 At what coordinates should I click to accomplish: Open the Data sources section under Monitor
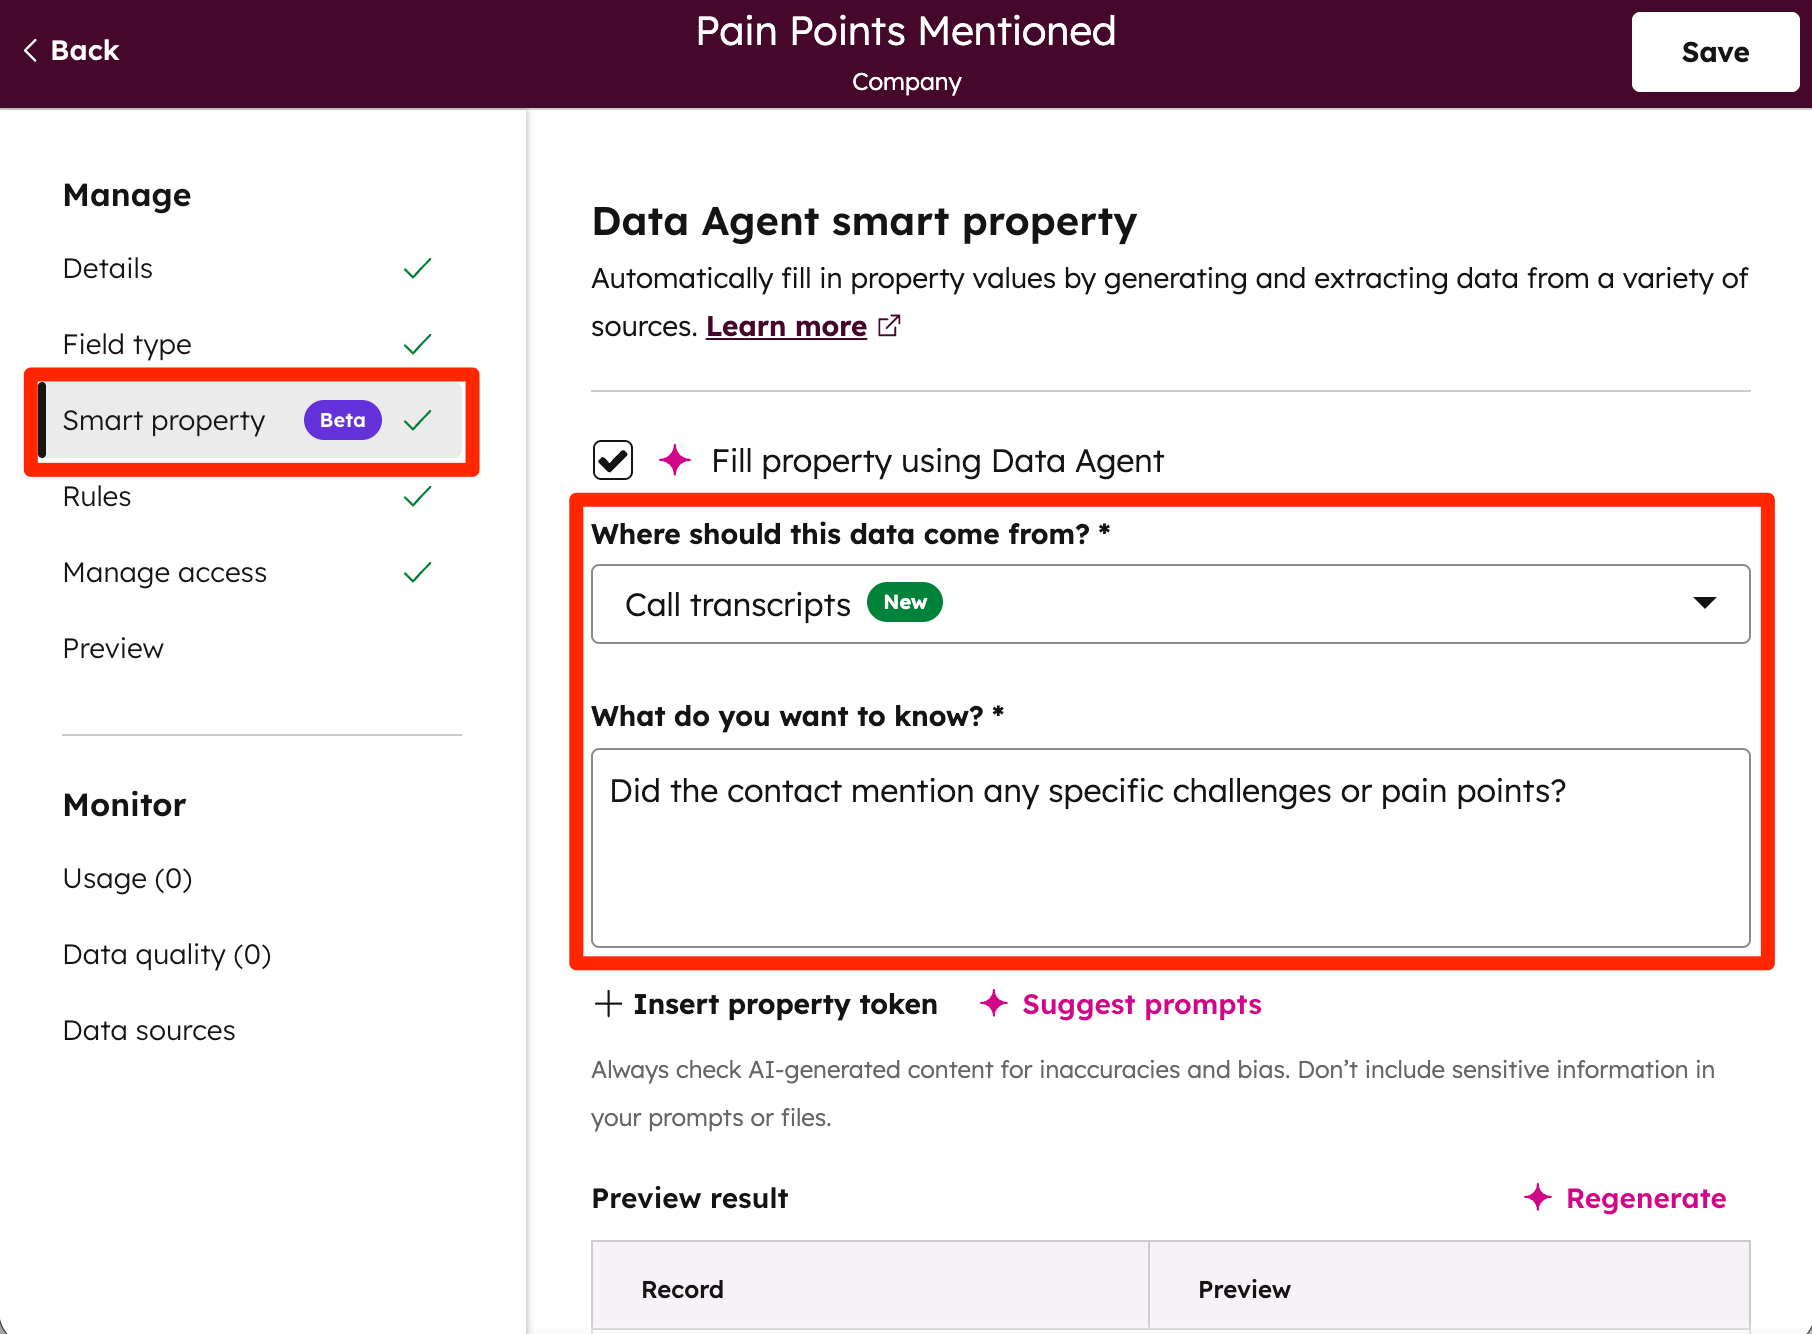point(148,1029)
